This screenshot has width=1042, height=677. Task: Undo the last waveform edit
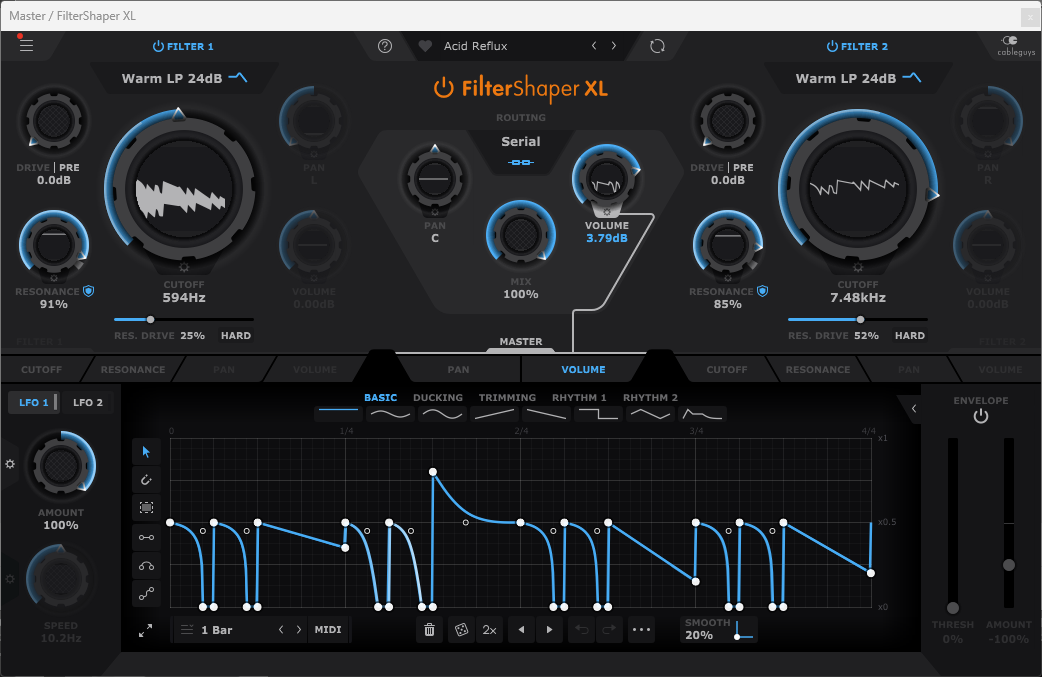pyautogui.click(x=581, y=630)
